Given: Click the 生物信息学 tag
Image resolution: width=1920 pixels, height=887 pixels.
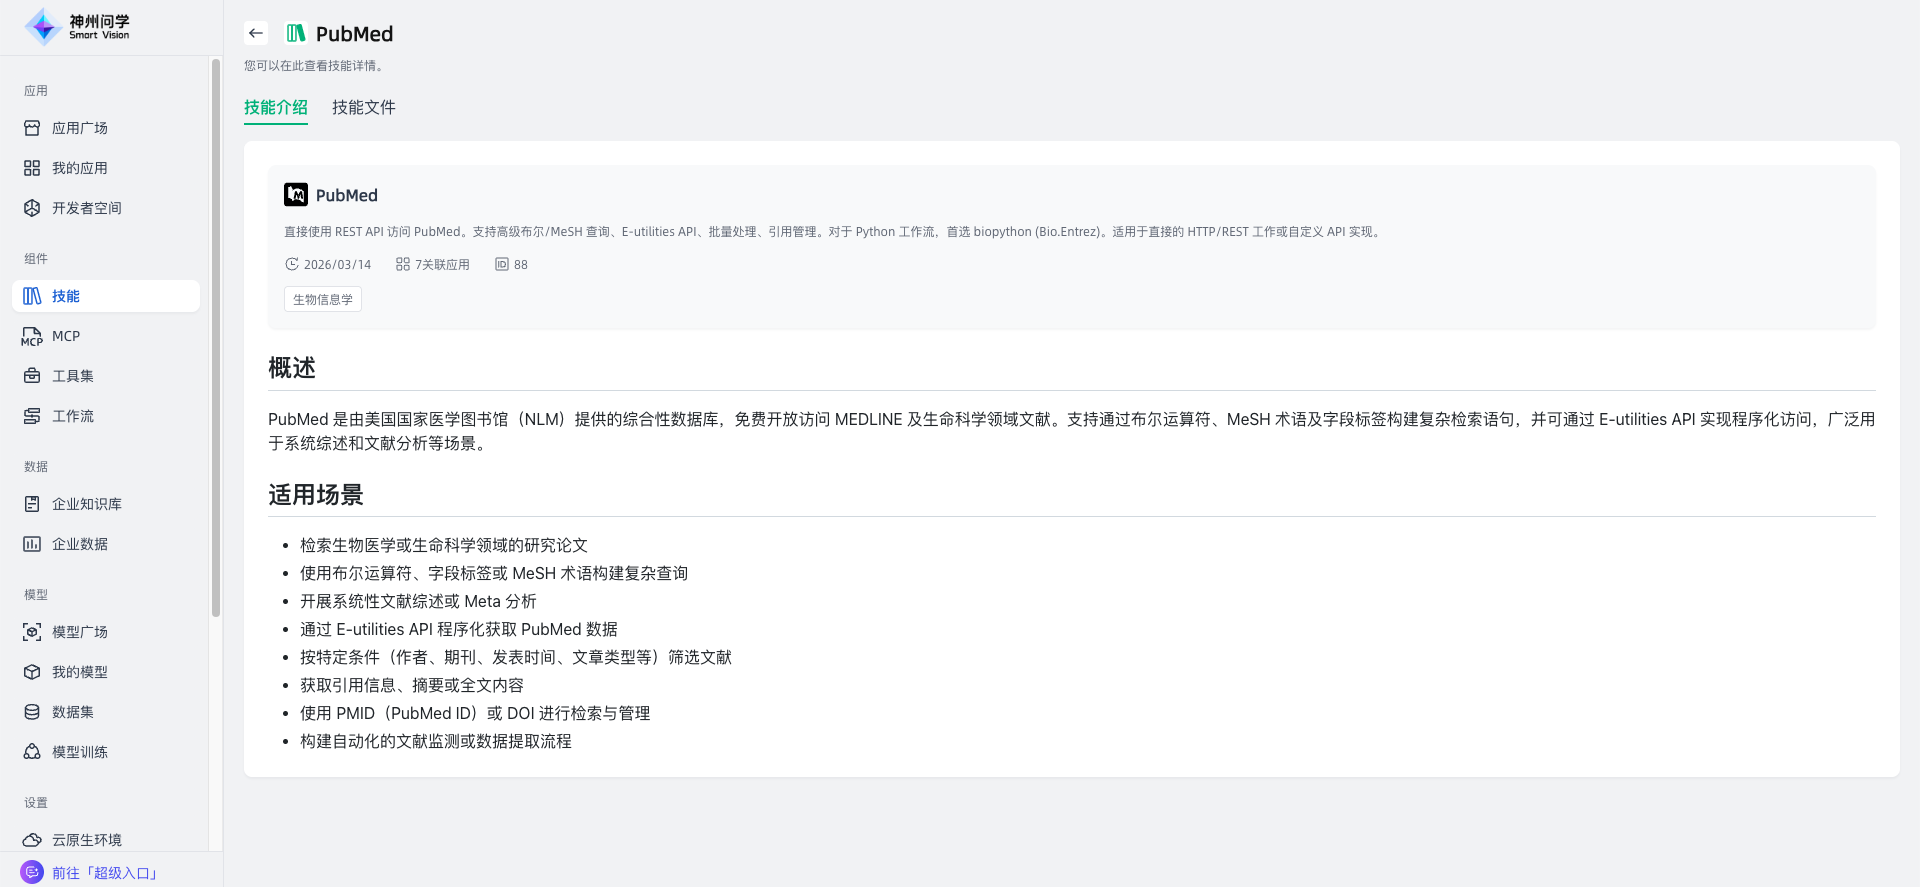Looking at the screenshot, I should pos(323,299).
